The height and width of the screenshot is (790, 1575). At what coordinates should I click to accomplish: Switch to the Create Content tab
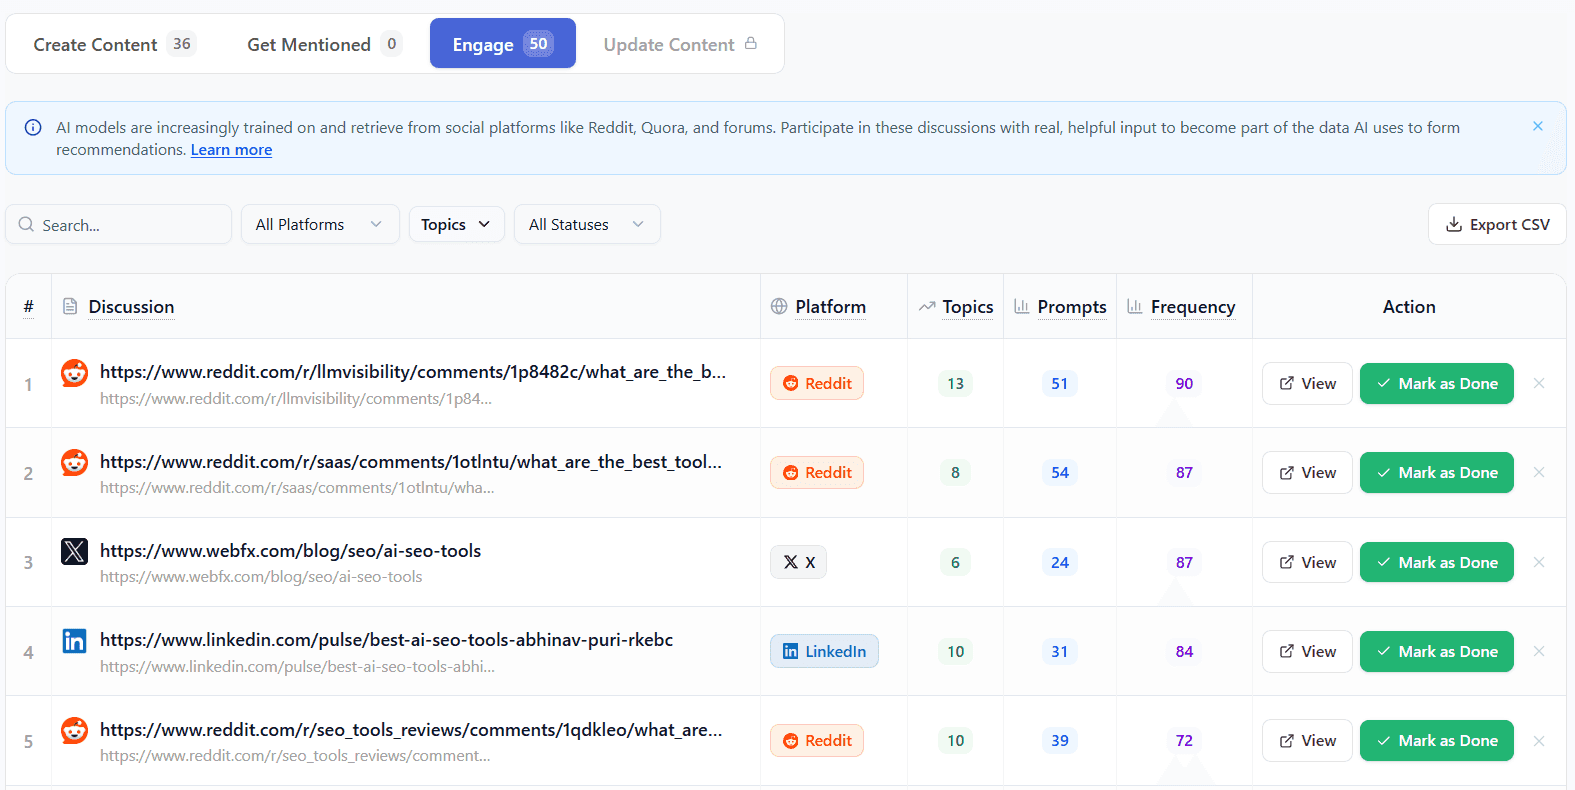113,44
